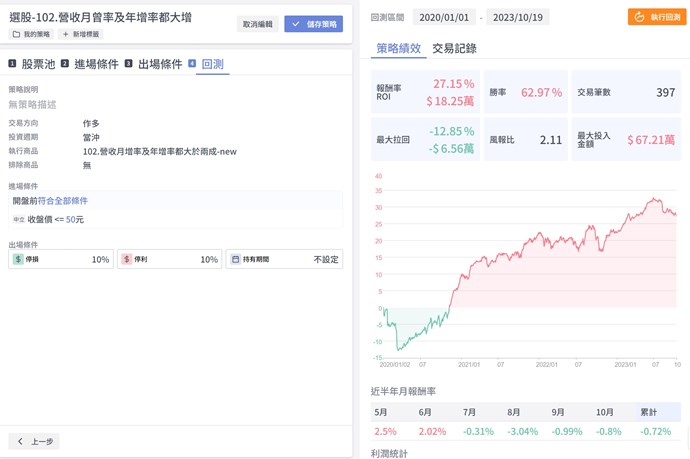Edit the backtest start date 2020/01/01
Viewport: 690px width, 459px height.
point(443,18)
